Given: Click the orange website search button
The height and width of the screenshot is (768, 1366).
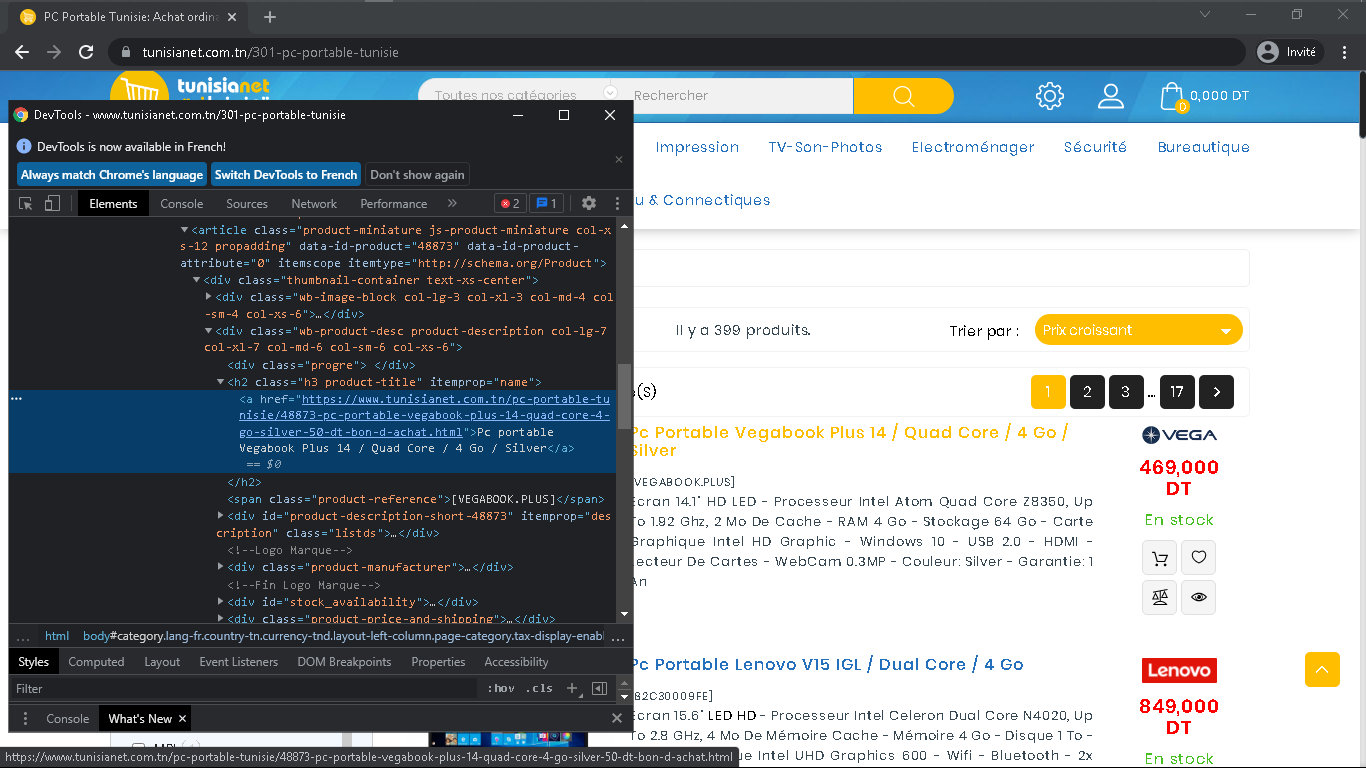Looking at the screenshot, I should click(903, 96).
